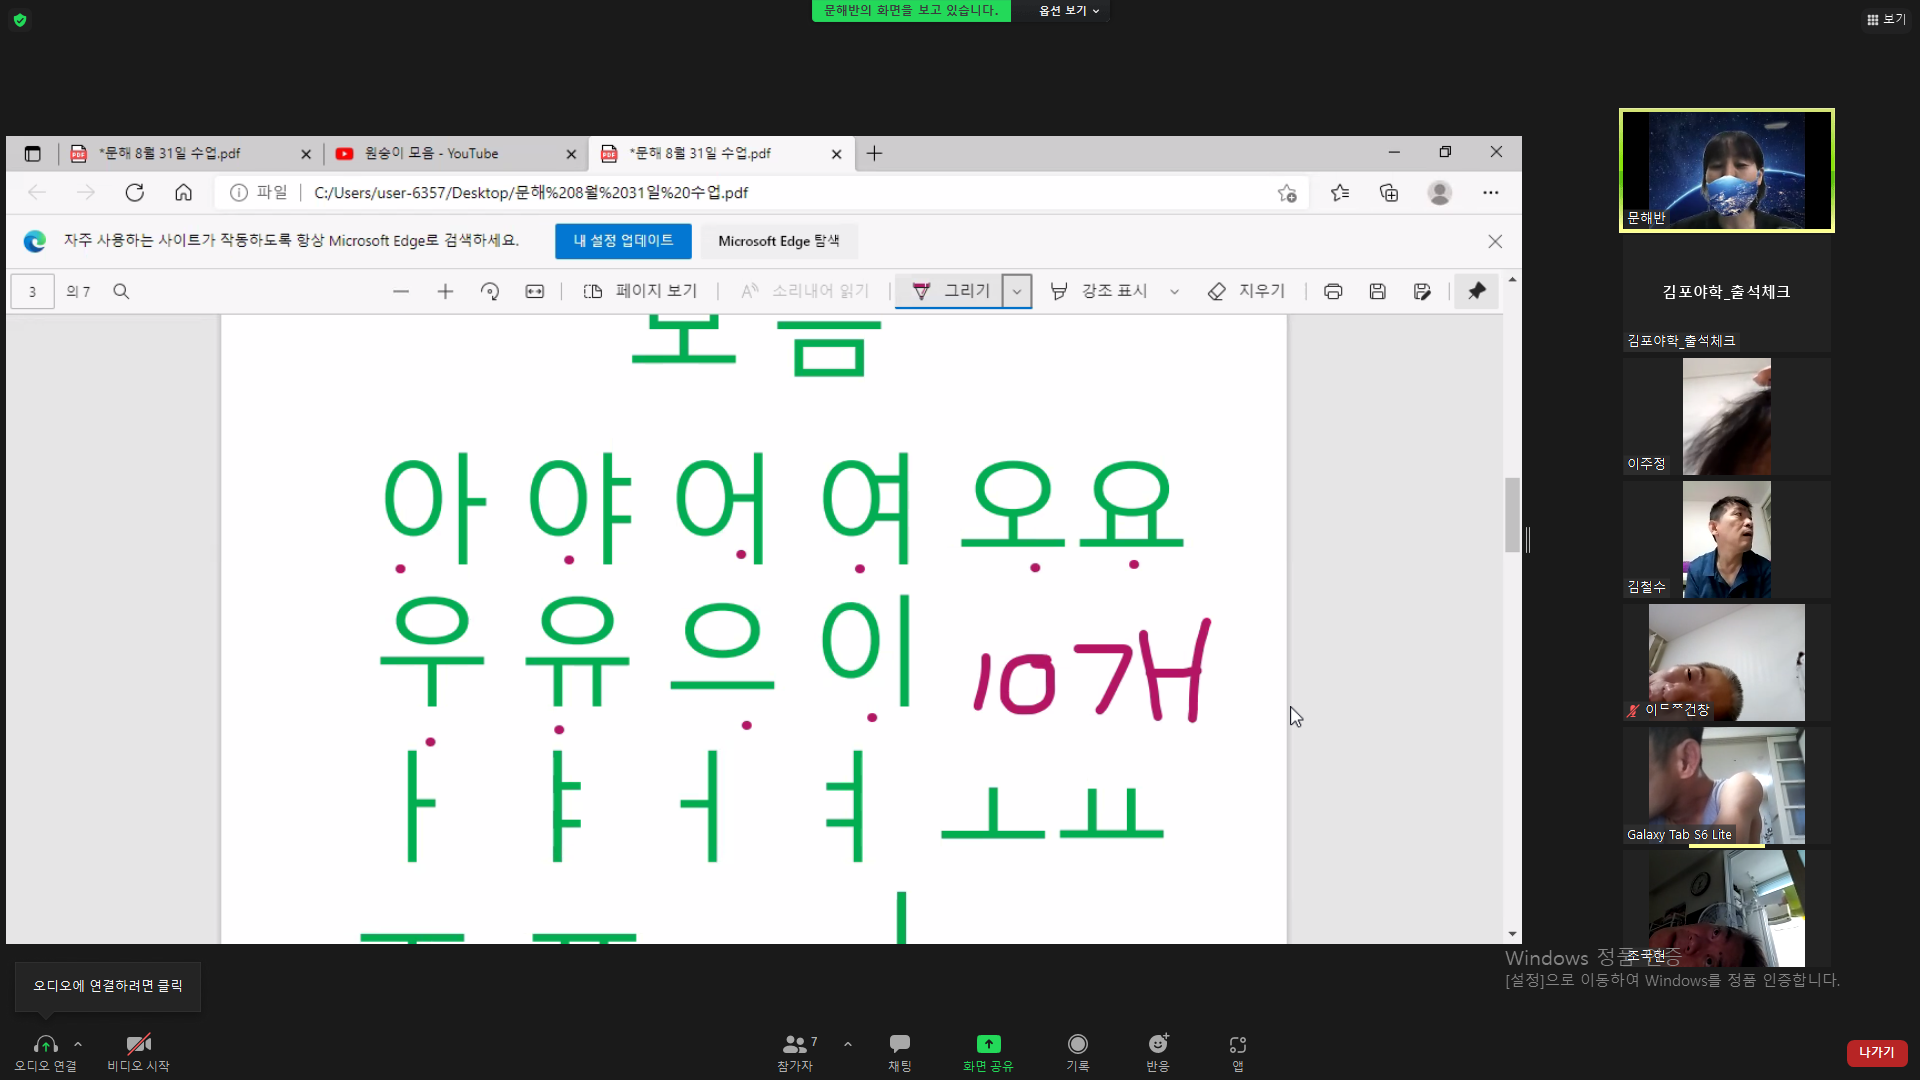Image resolution: width=1920 pixels, height=1080 pixels.
Task: Refresh the browser page
Action: (x=135, y=192)
